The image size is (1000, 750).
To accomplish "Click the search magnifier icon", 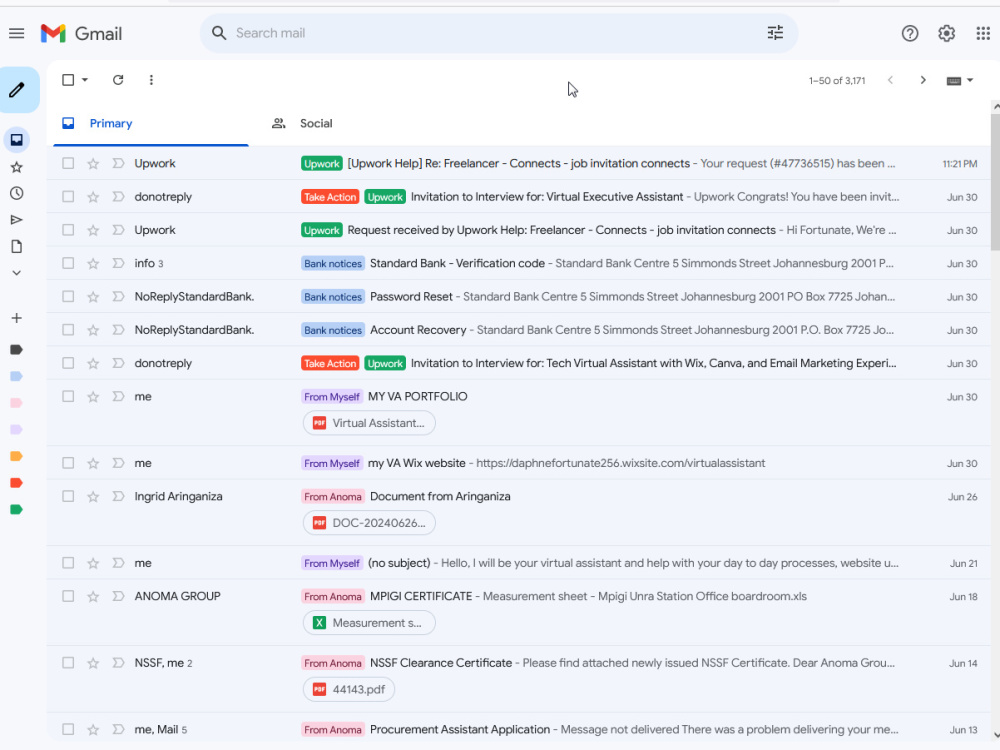I will point(219,33).
